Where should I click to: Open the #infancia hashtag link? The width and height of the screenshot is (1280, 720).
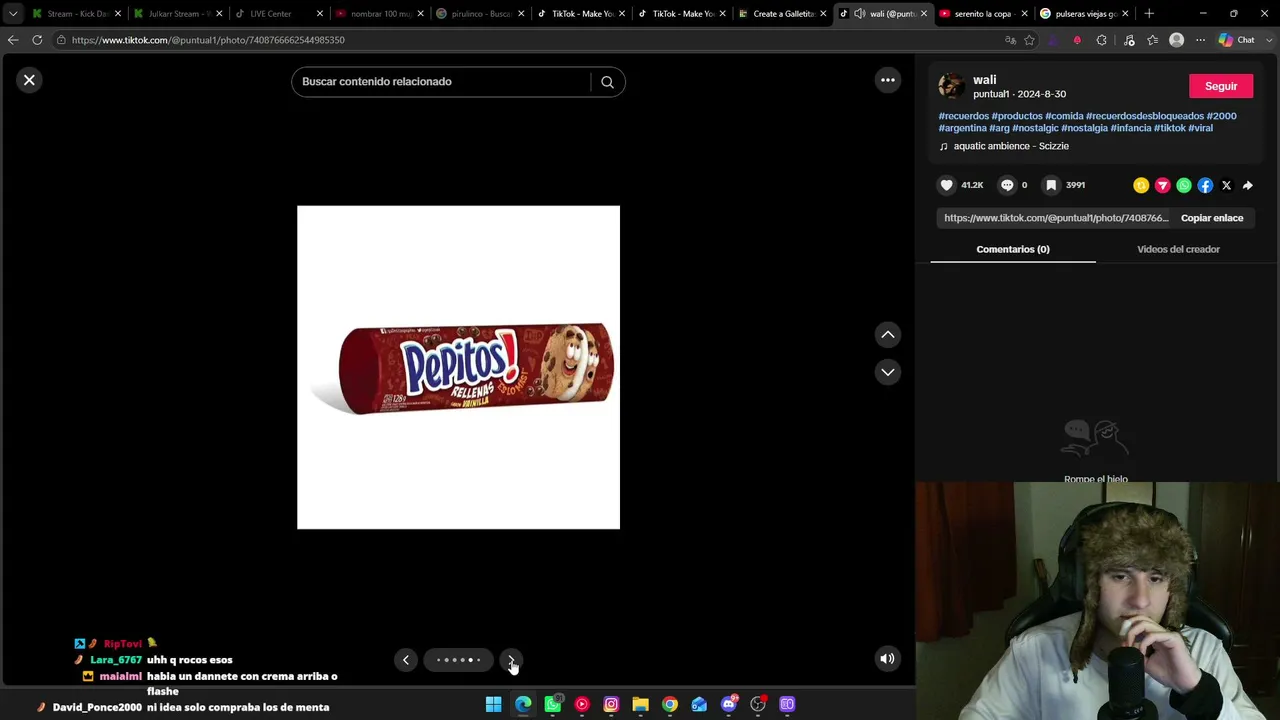pos(1131,128)
